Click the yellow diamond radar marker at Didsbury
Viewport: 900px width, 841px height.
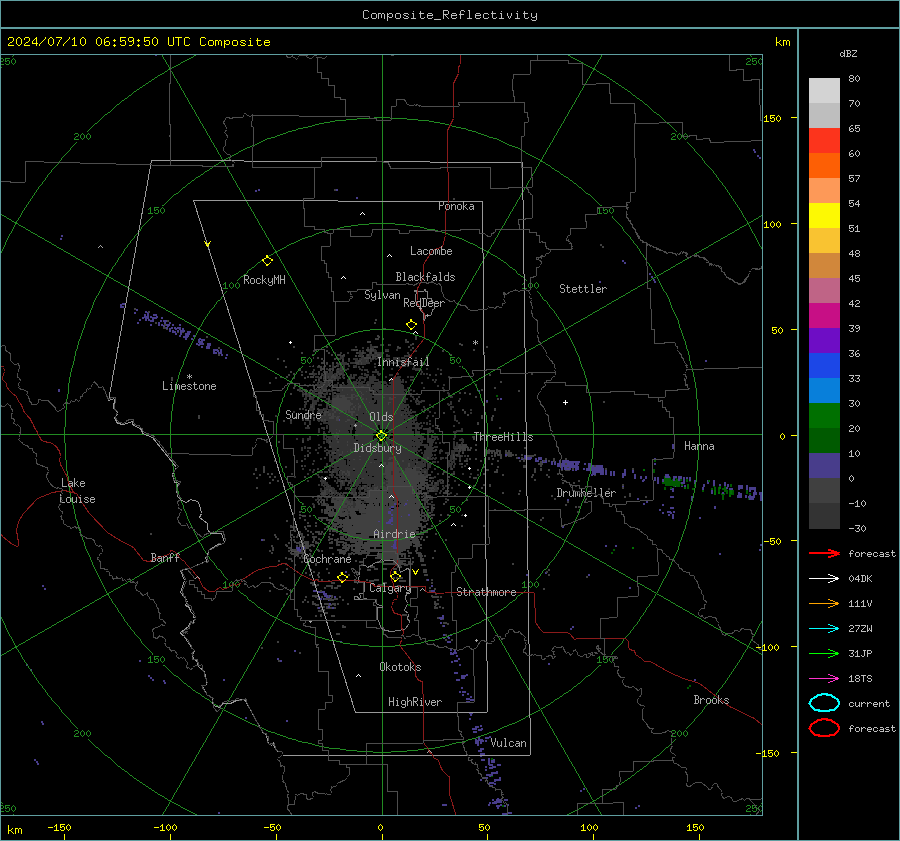tap(382, 436)
